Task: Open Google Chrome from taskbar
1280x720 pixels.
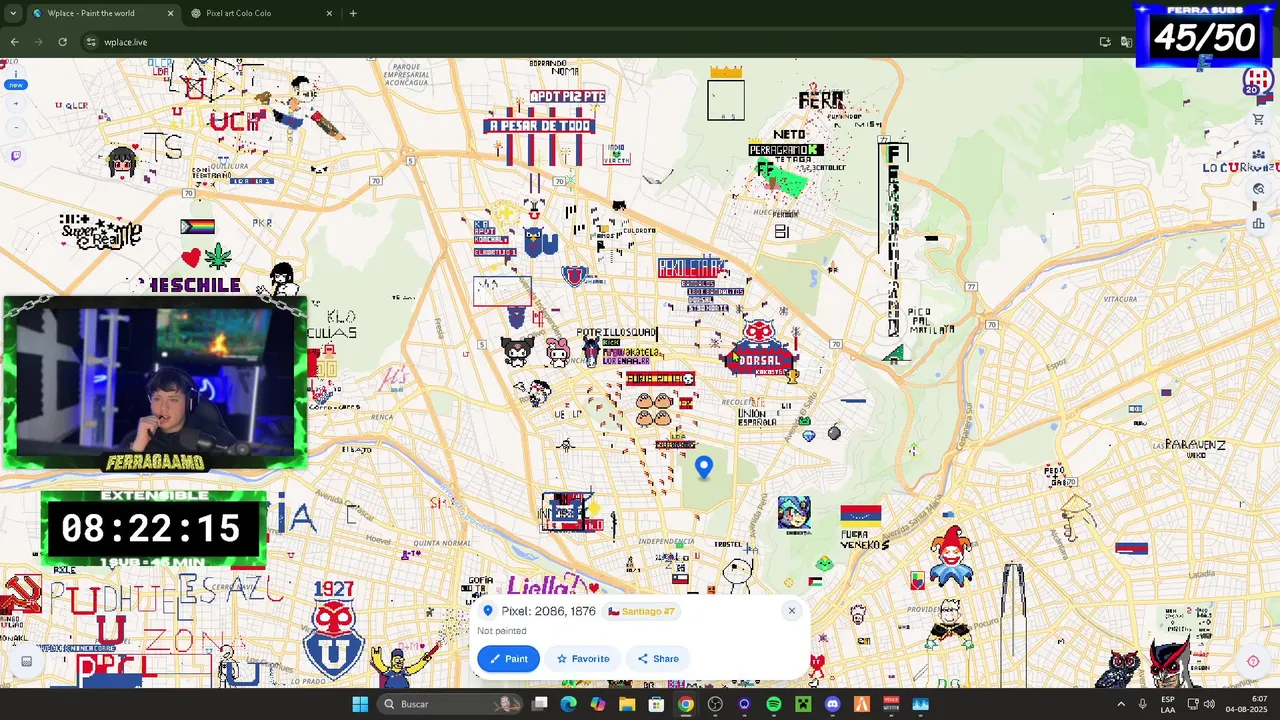Action: pyautogui.click(x=685, y=704)
